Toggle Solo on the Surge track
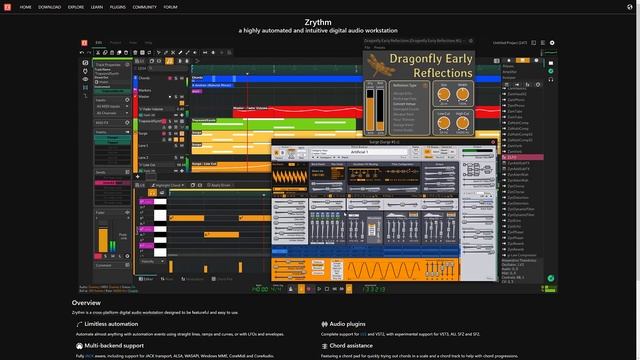This screenshot has height=360, width=640. tap(170, 133)
